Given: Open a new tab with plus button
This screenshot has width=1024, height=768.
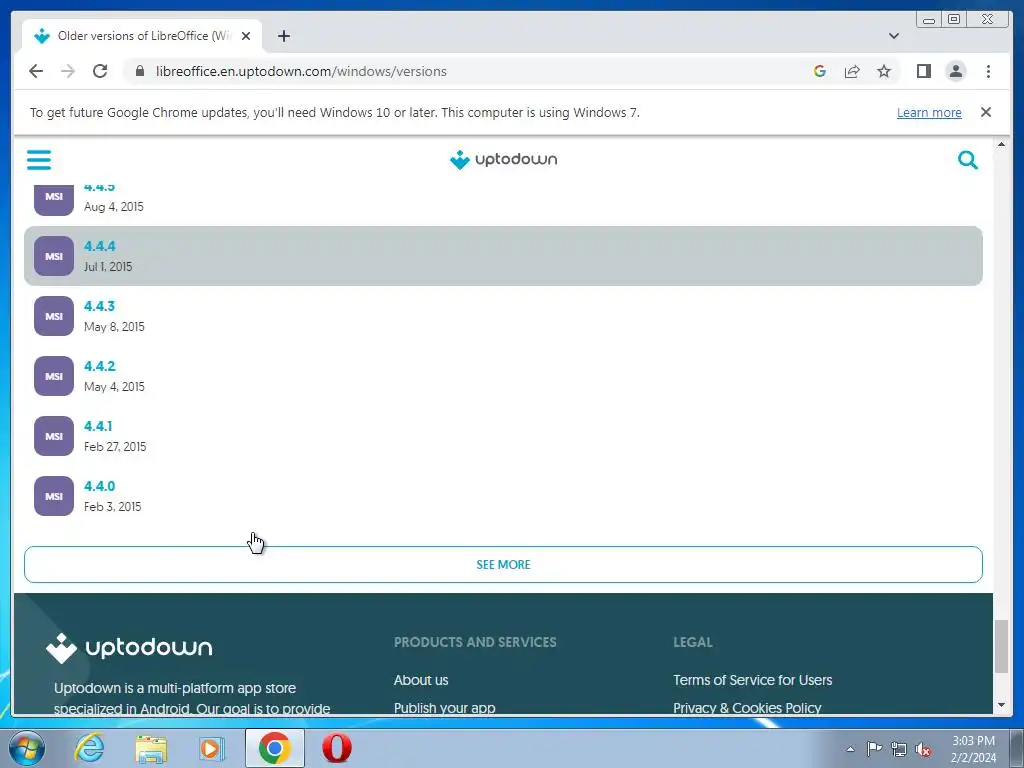Looking at the screenshot, I should click(283, 36).
